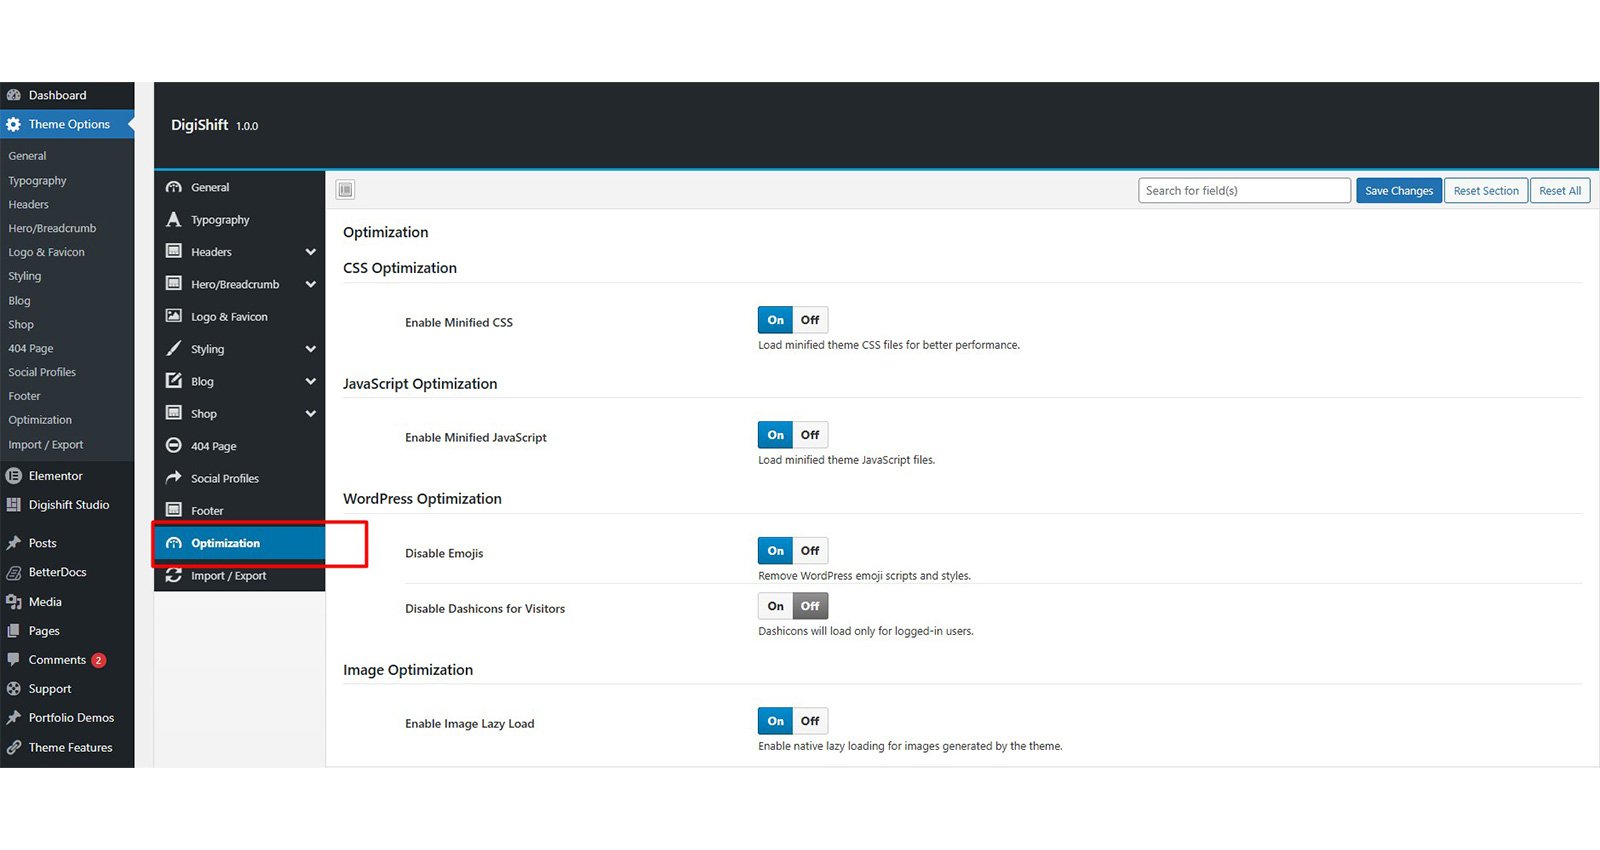Open the General options tab in panel
This screenshot has height=850, width=1600.
[x=210, y=187]
